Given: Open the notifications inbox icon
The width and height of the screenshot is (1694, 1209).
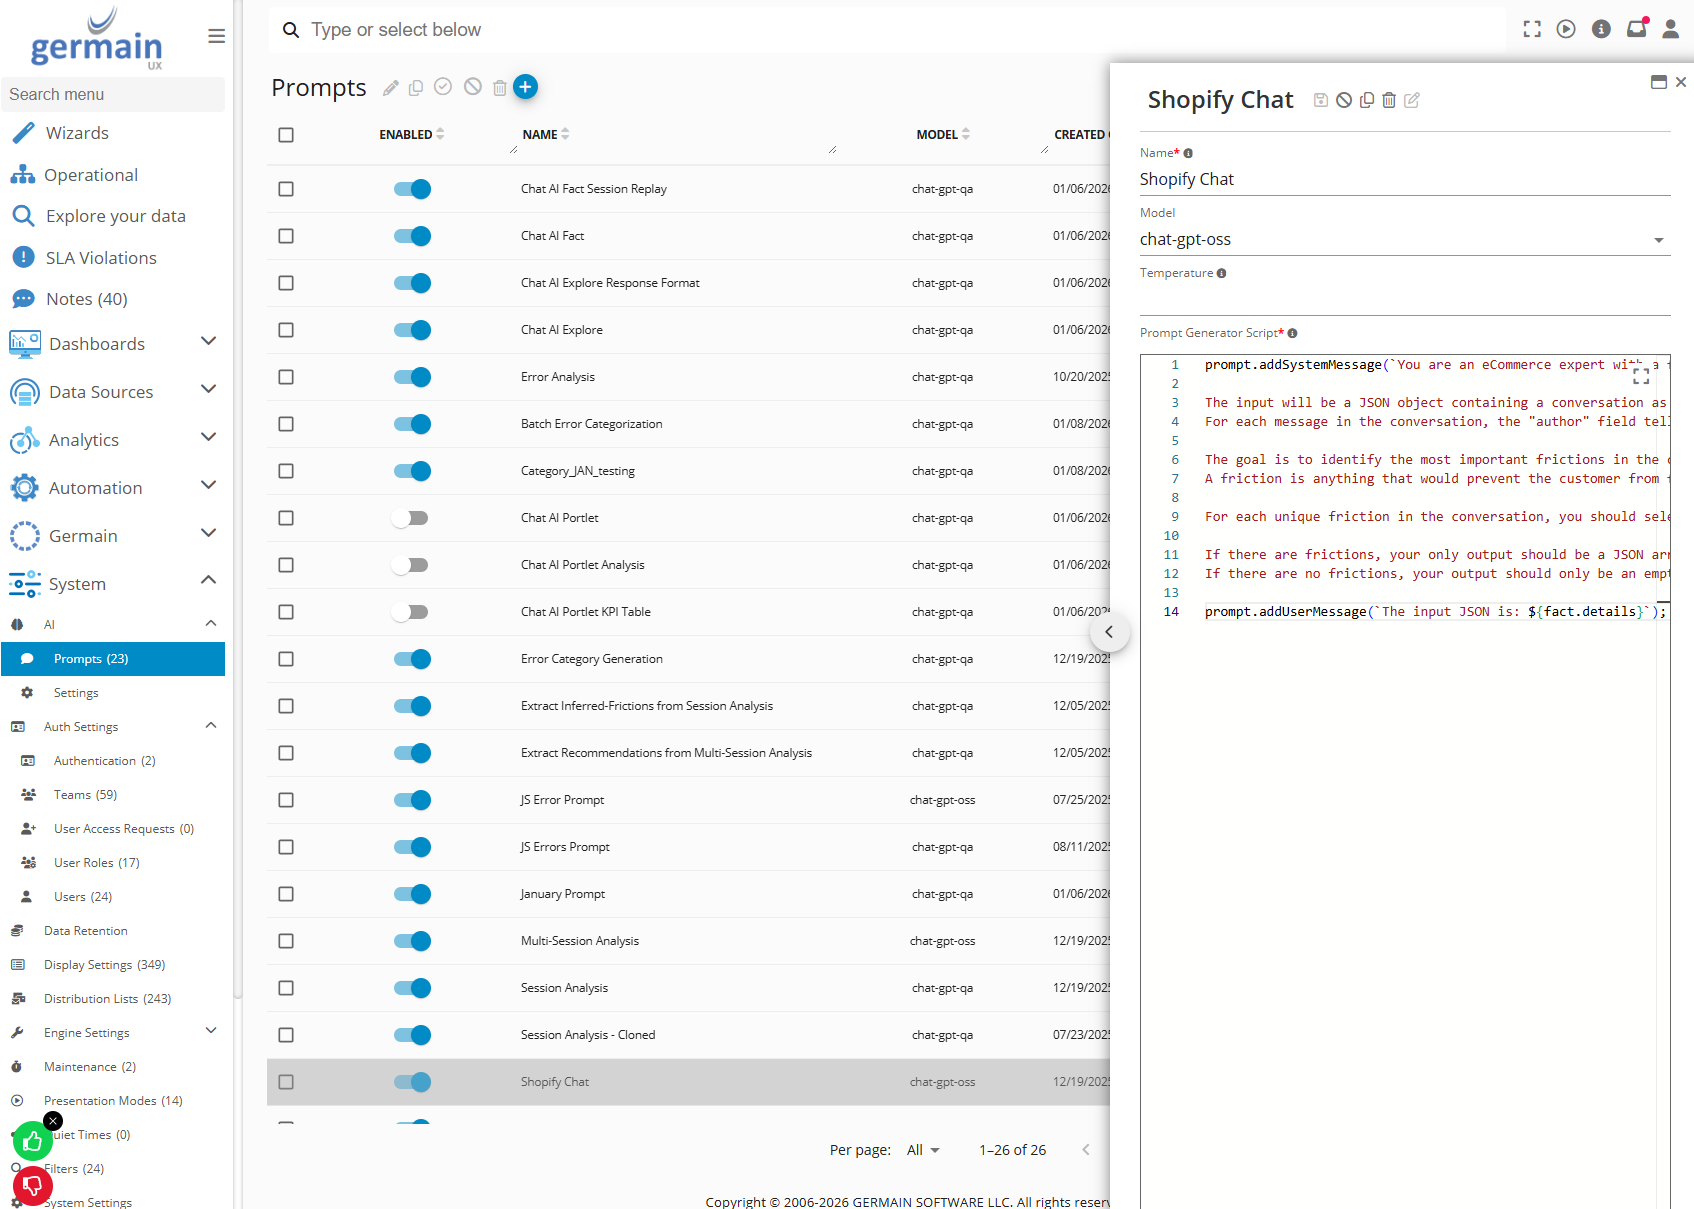Looking at the screenshot, I should click(1636, 29).
